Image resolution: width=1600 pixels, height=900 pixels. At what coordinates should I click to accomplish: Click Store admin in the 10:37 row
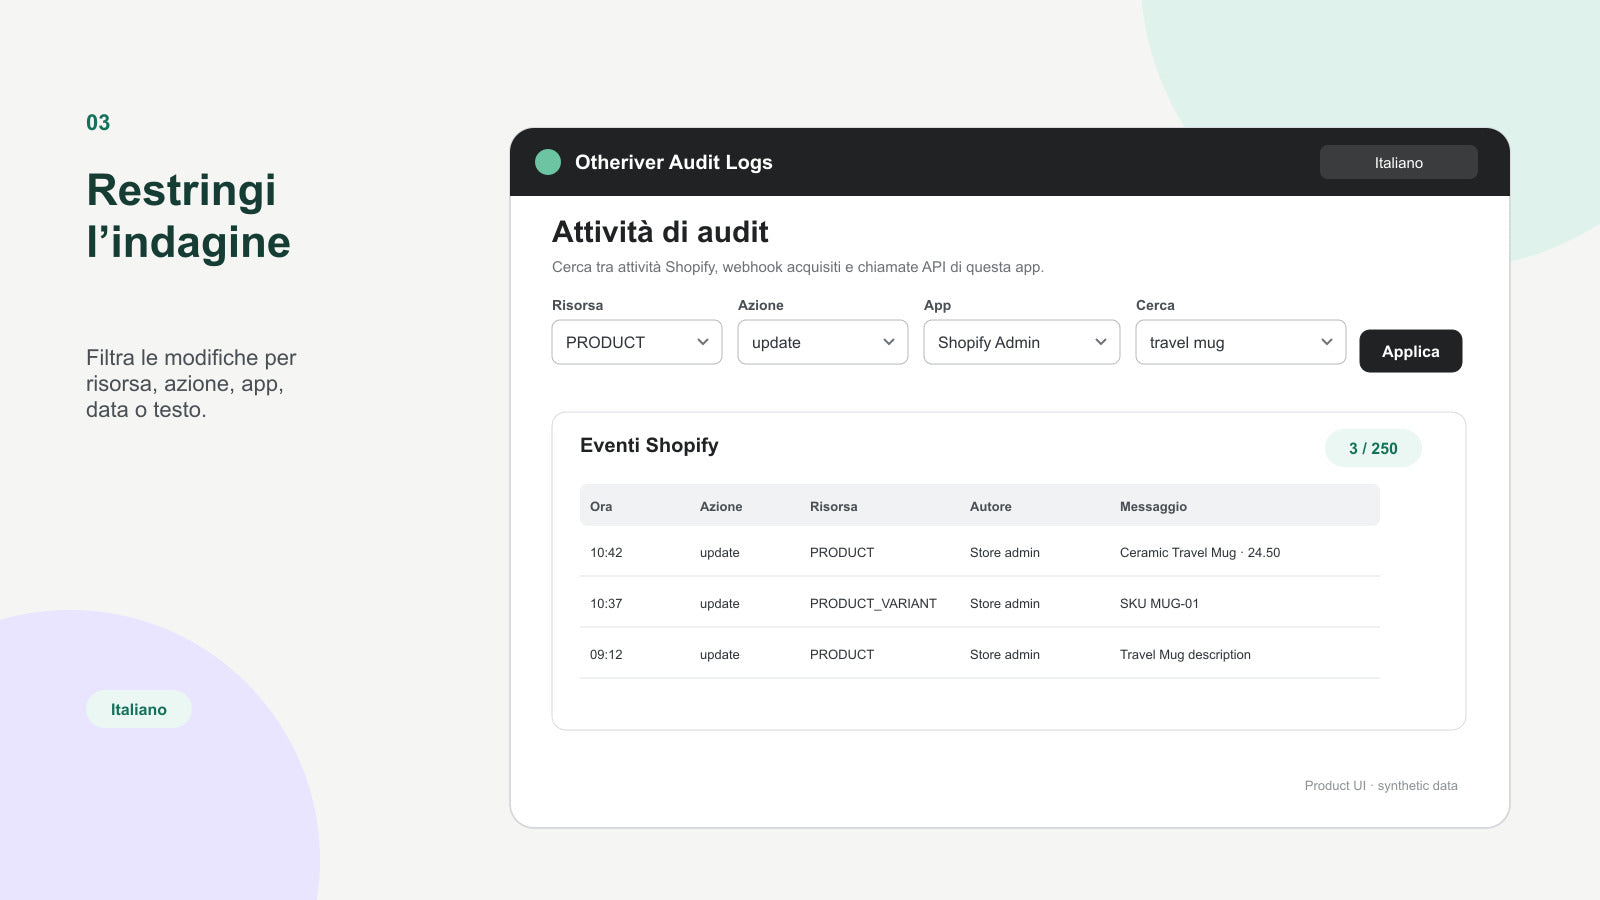pos(1005,603)
